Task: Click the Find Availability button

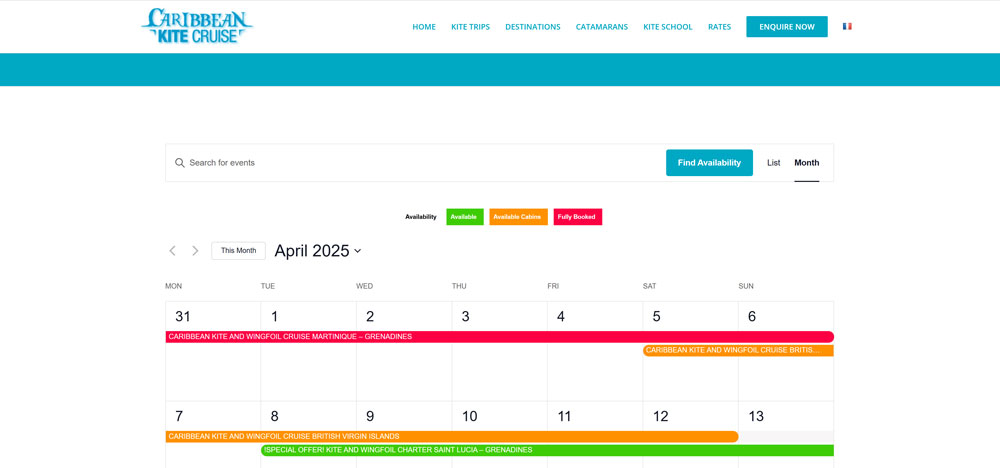Action: point(709,163)
